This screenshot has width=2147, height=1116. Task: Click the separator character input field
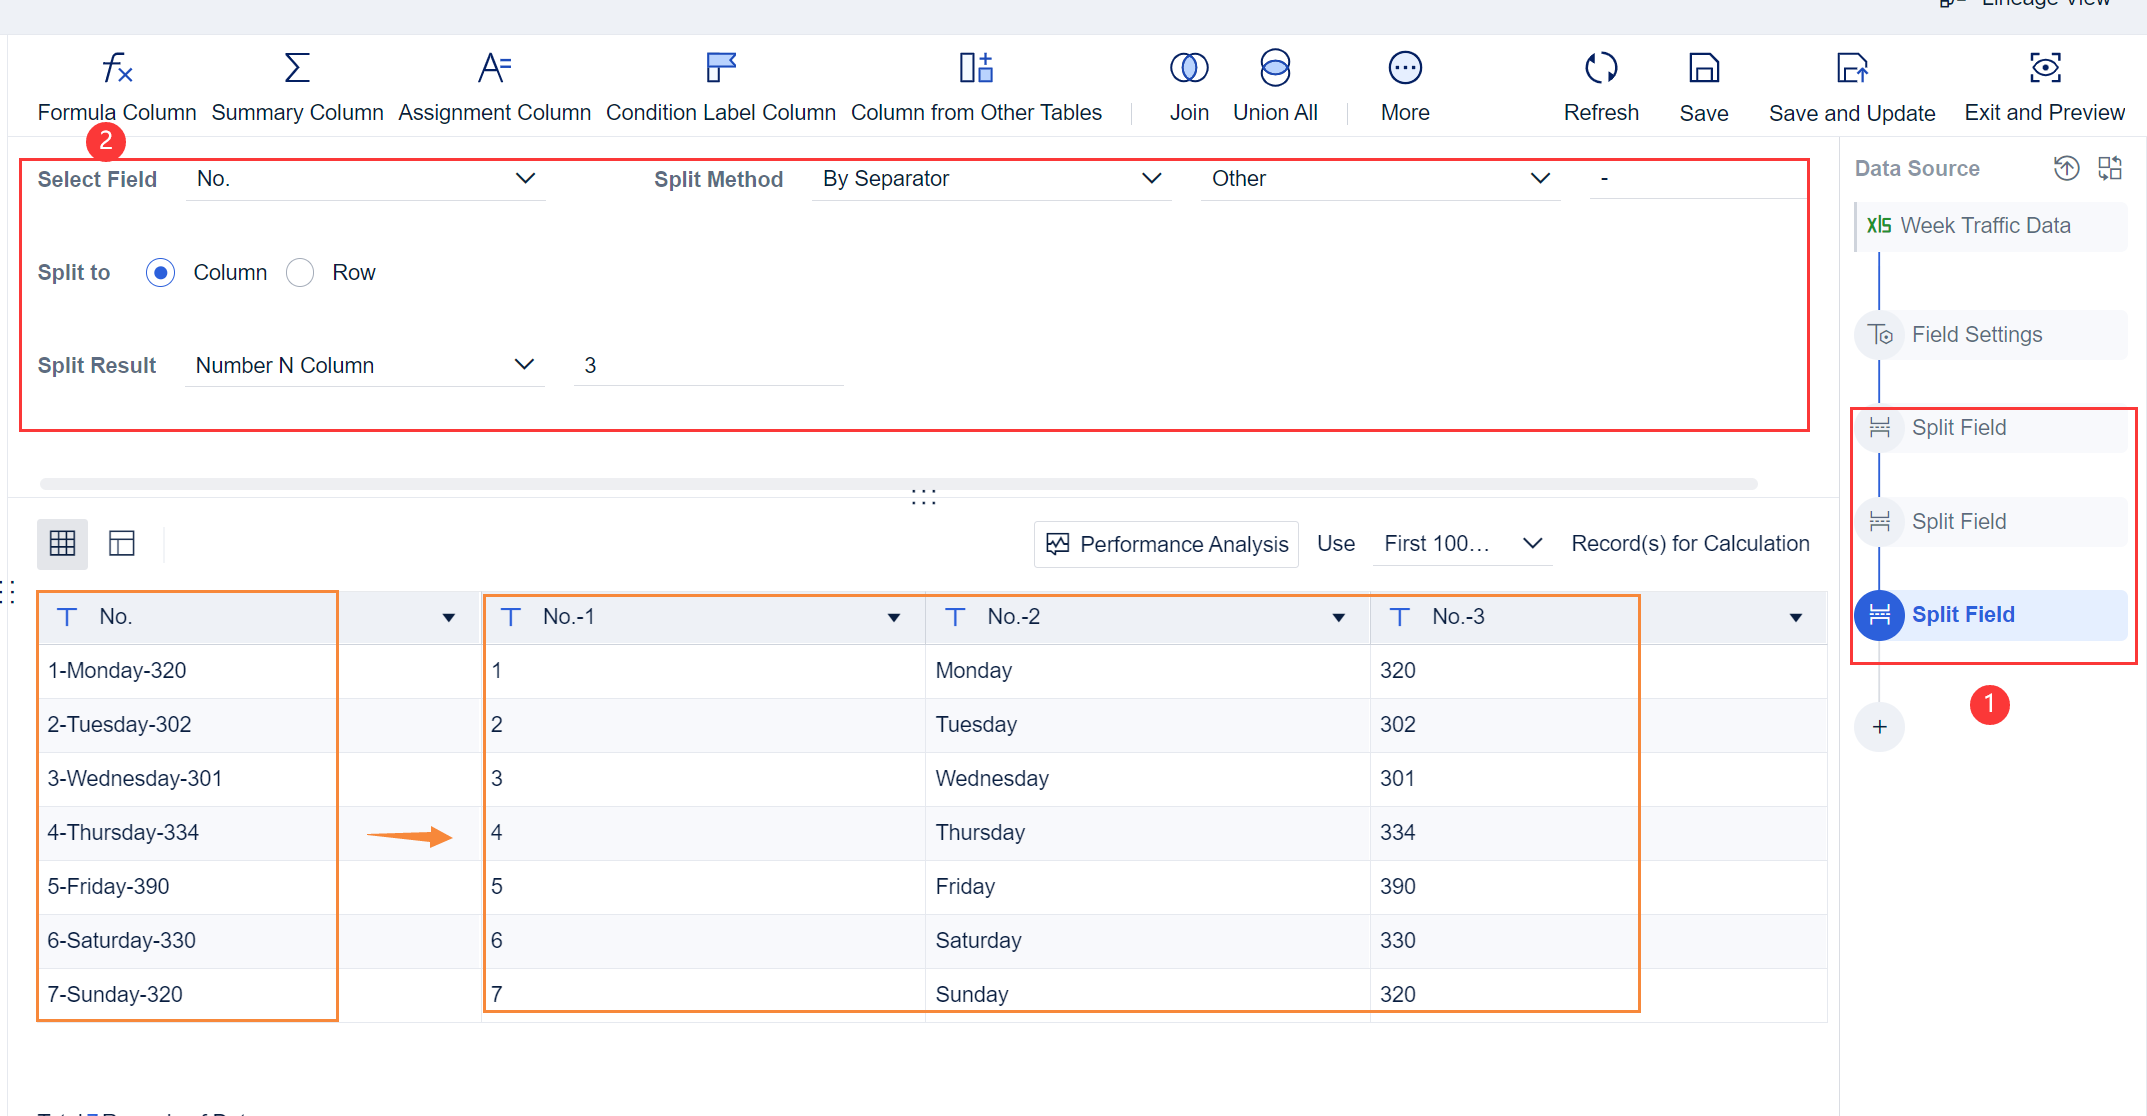(x=1698, y=179)
